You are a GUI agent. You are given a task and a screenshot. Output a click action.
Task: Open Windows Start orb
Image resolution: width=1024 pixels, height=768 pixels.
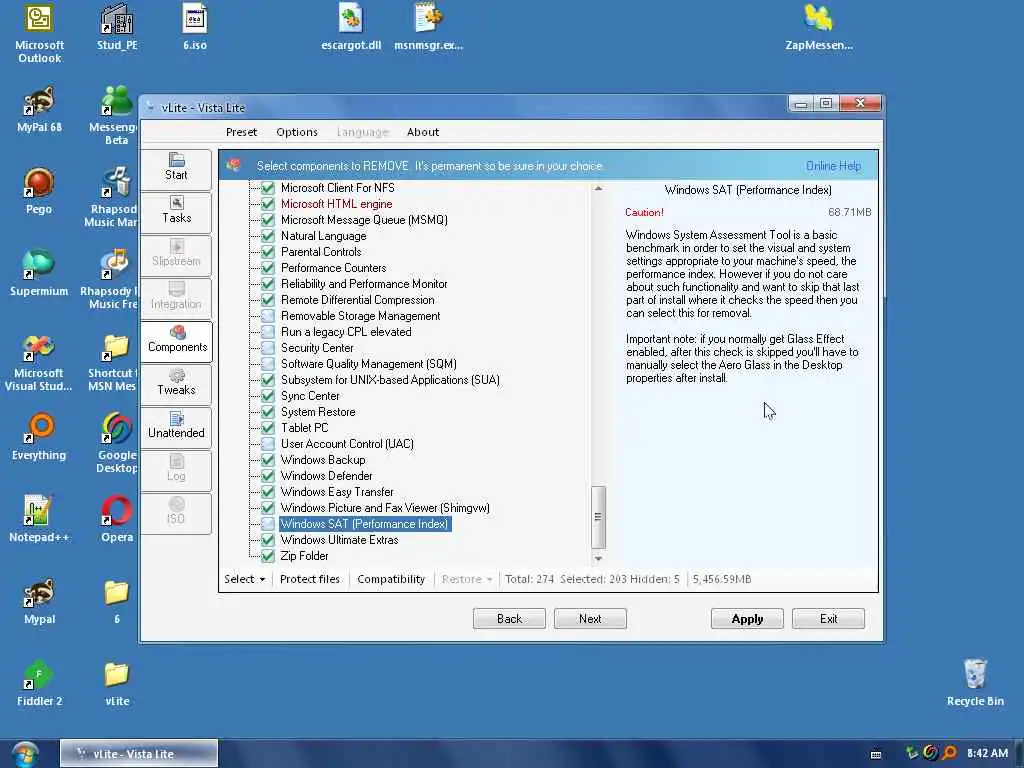[24, 754]
